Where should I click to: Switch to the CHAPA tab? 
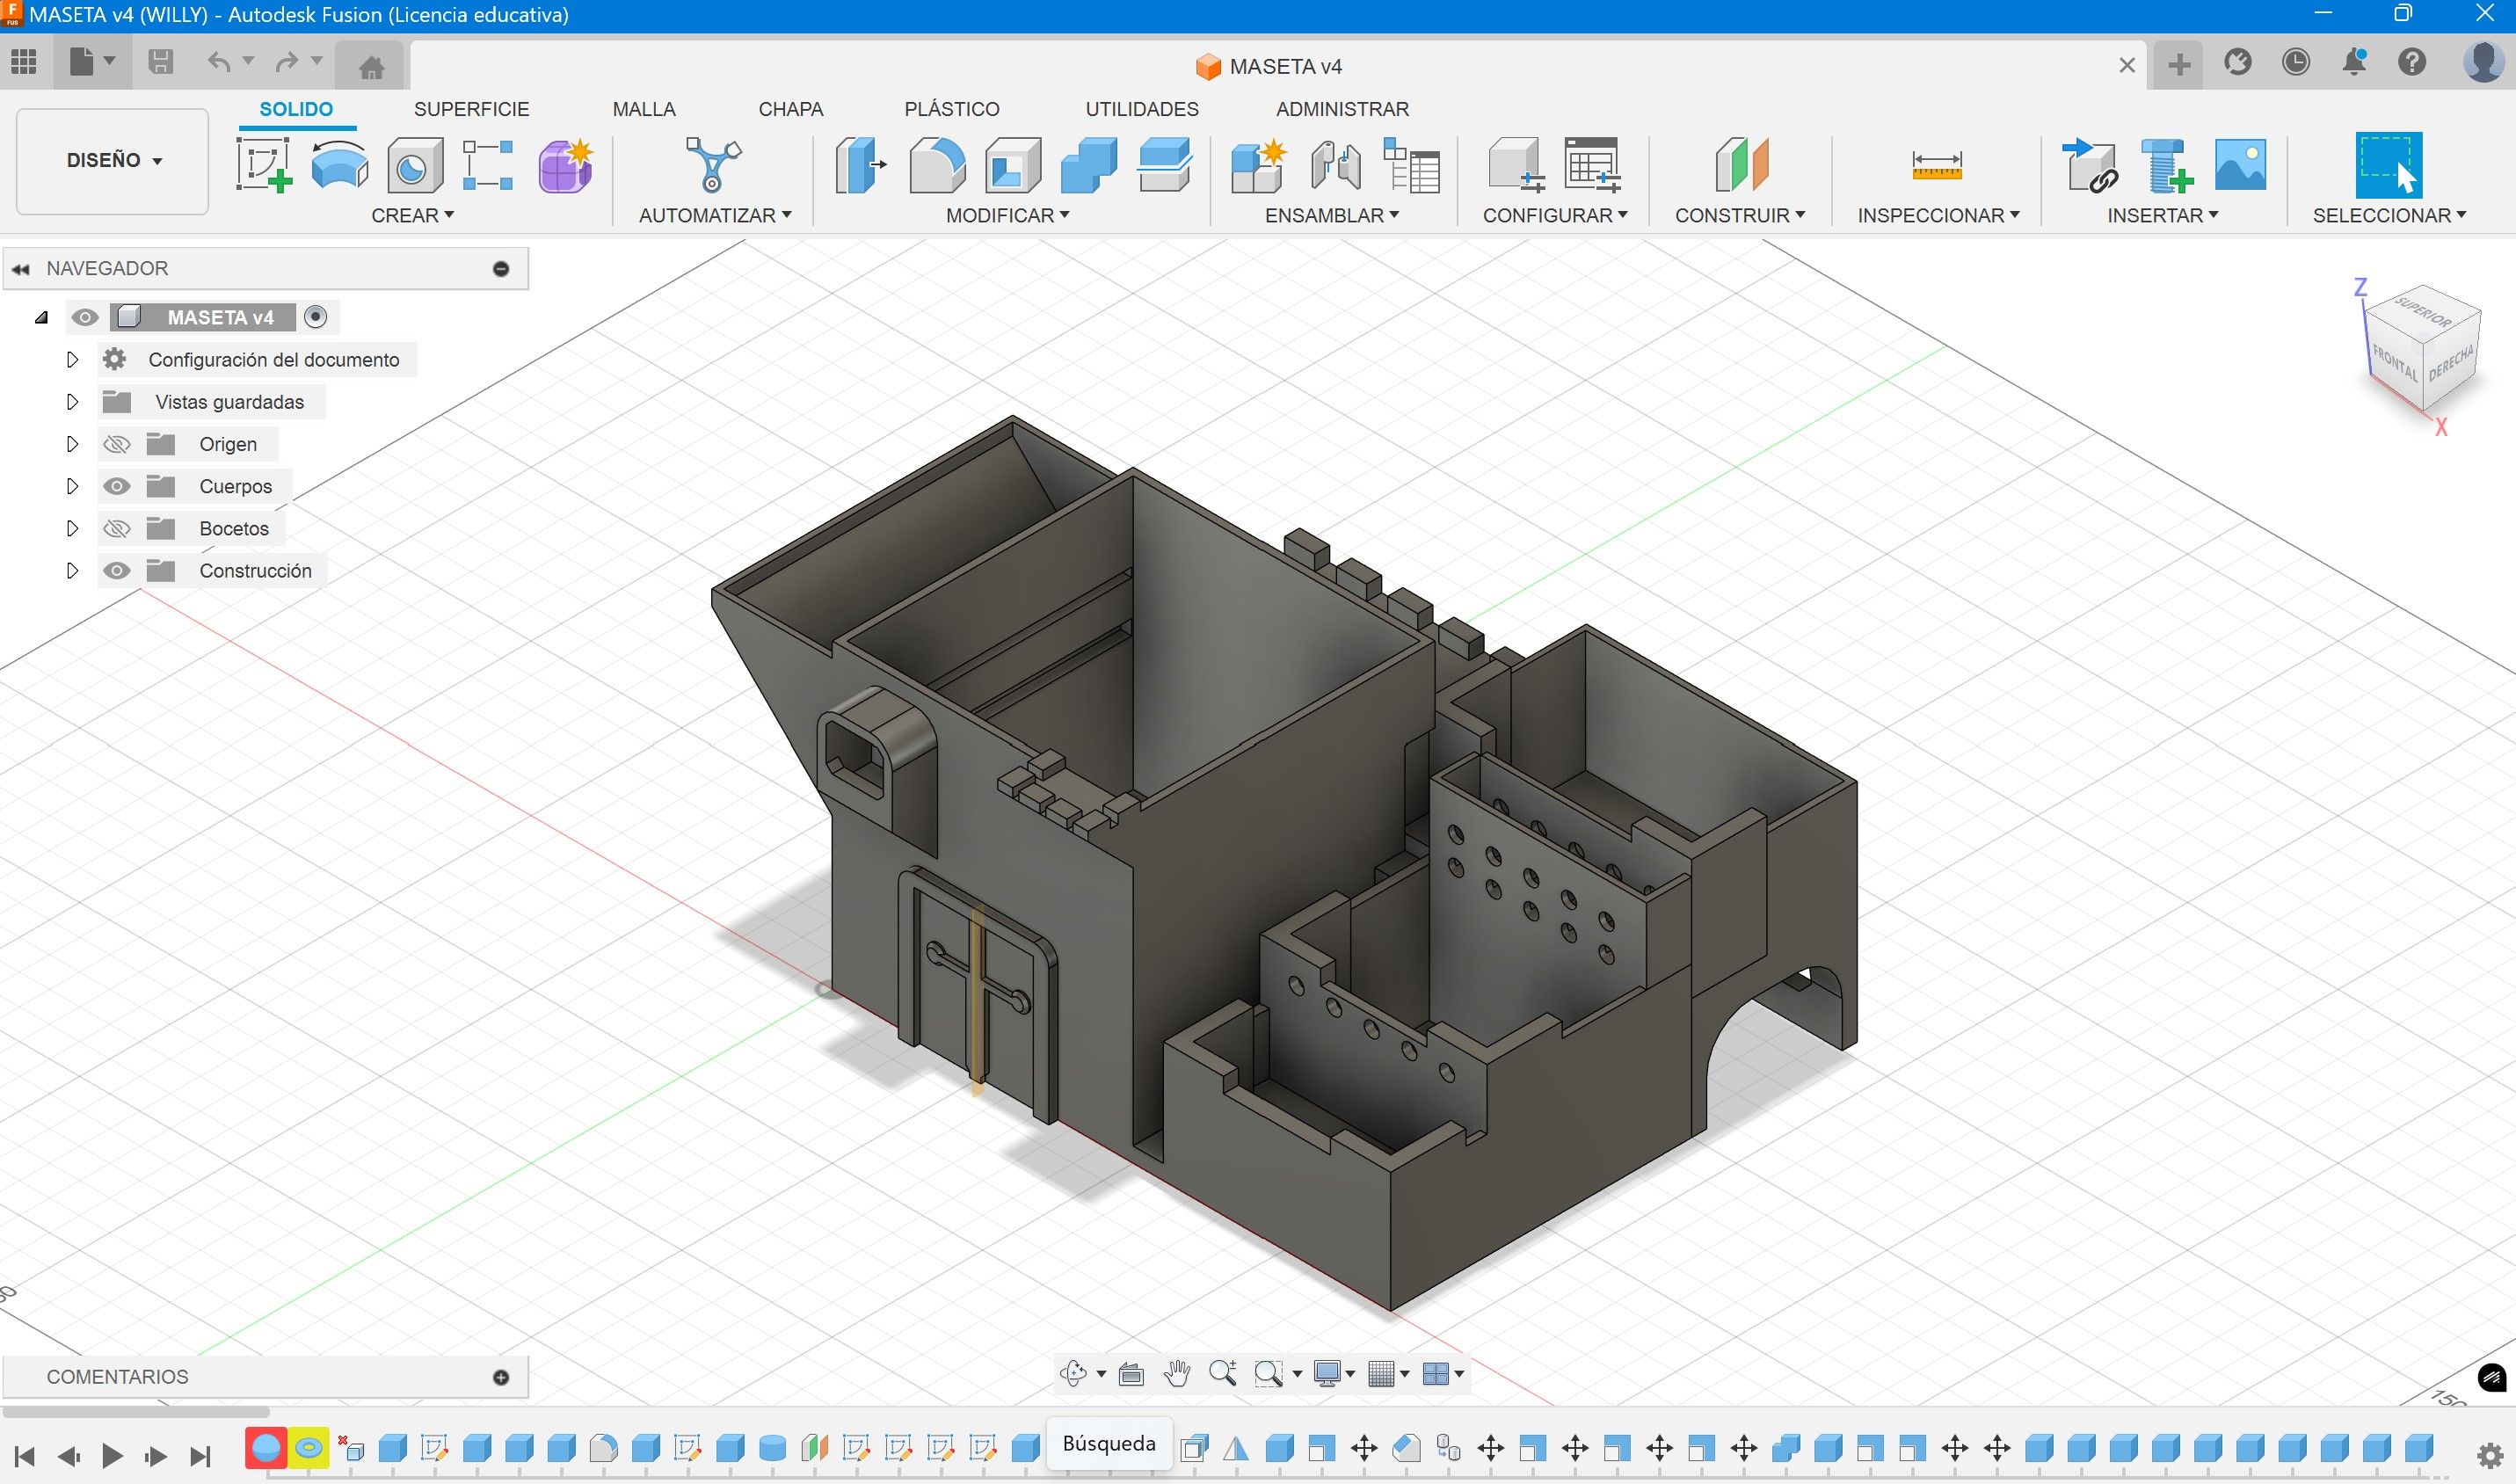click(x=790, y=109)
